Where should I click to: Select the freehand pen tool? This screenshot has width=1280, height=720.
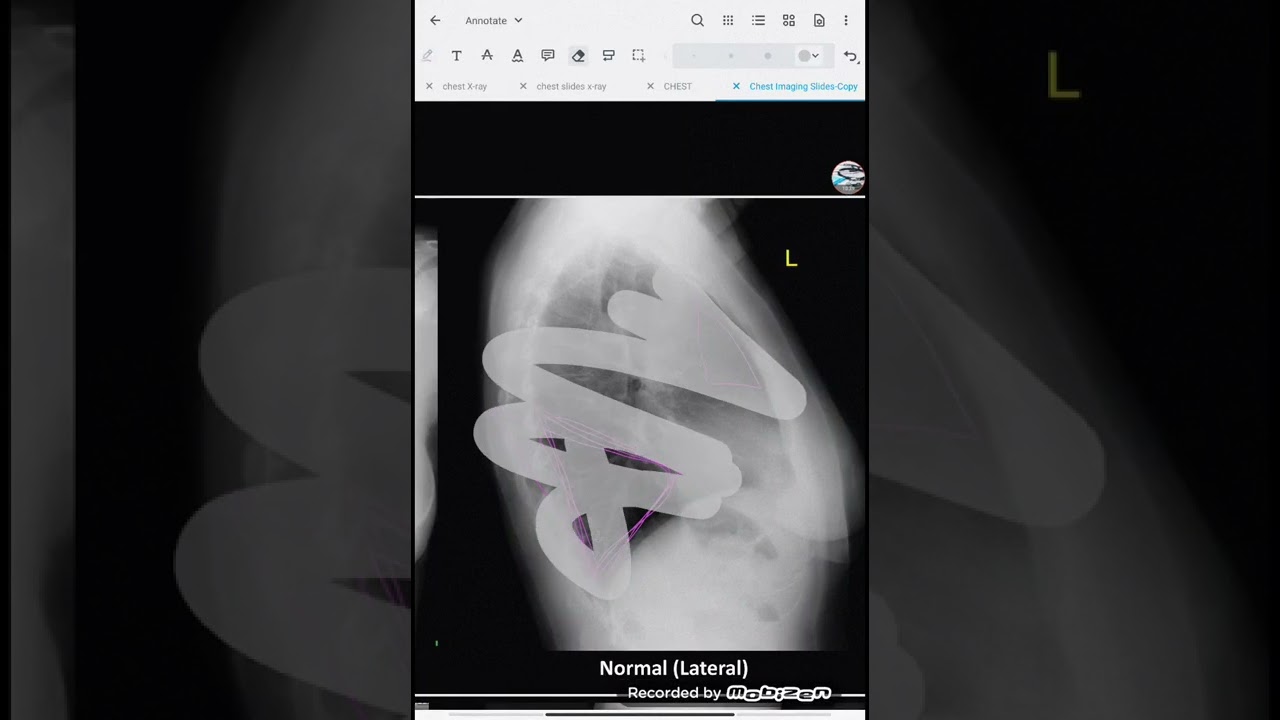(427, 56)
